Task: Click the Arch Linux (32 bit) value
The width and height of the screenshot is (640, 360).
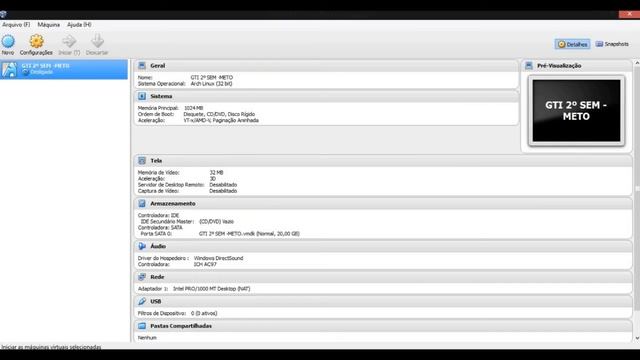Action: tap(211, 84)
